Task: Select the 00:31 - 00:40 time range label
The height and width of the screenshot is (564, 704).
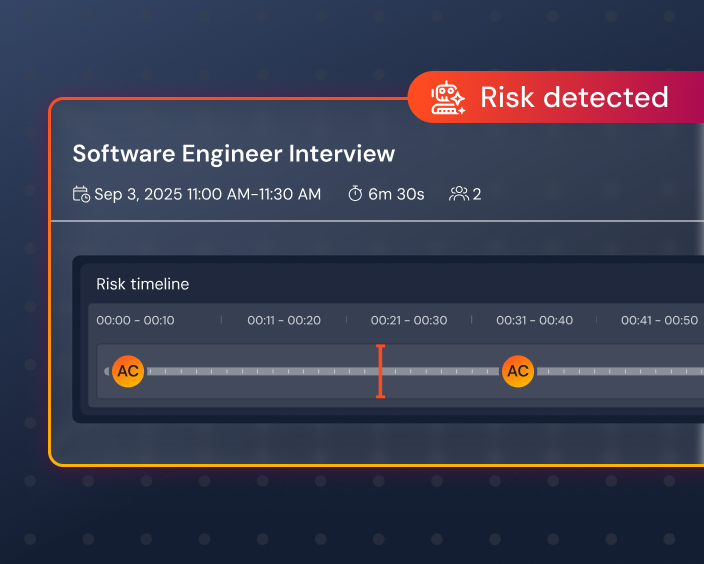Action: point(535,320)
